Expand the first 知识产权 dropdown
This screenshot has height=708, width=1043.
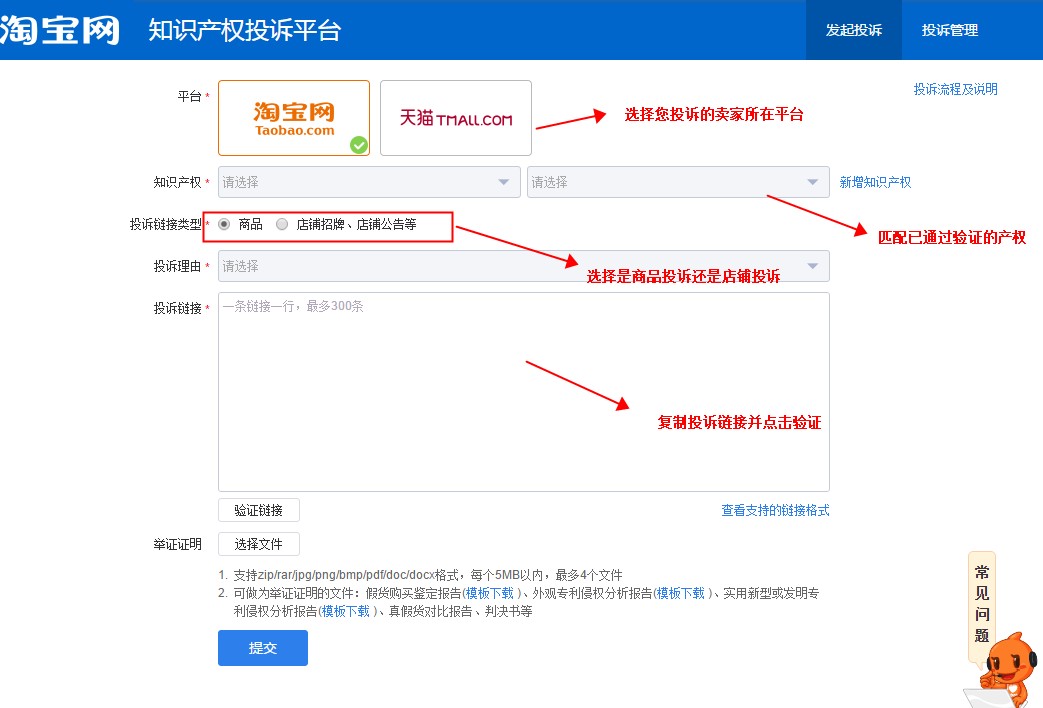(369, 182)
